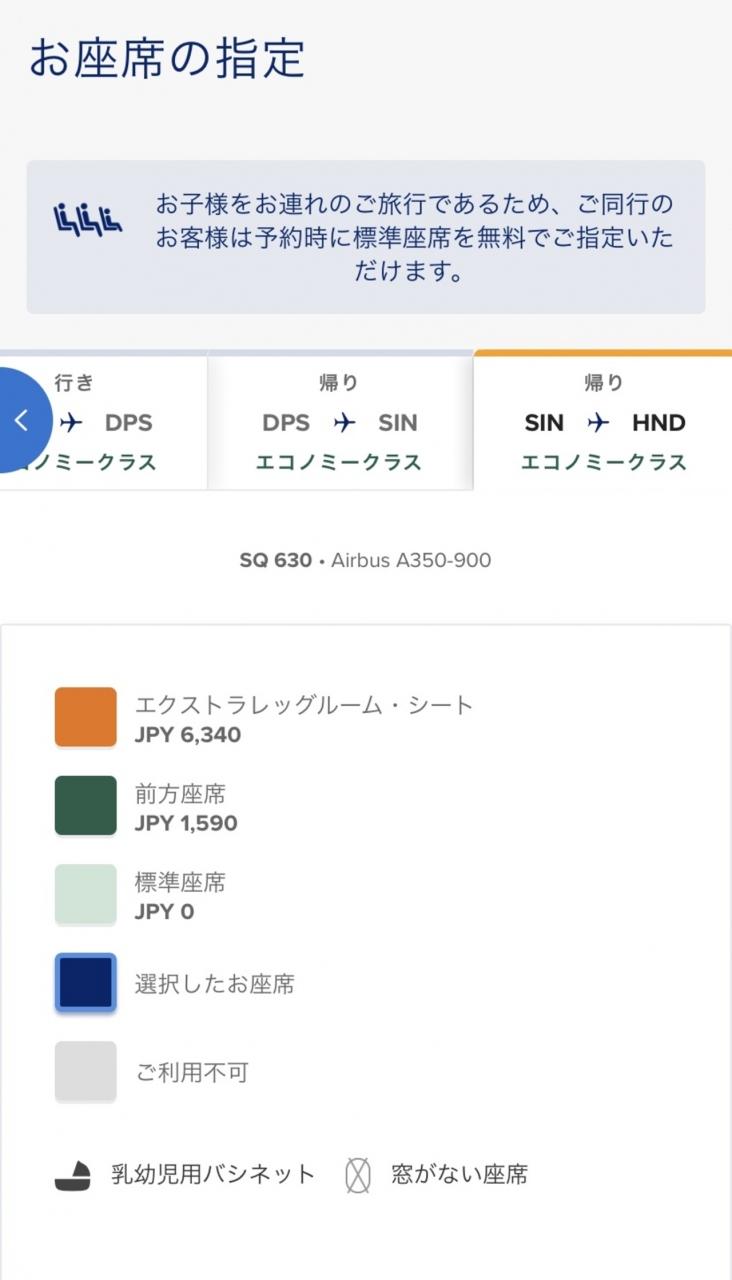Click the orange extra legroom seat swatch

(x=85, y=717)
